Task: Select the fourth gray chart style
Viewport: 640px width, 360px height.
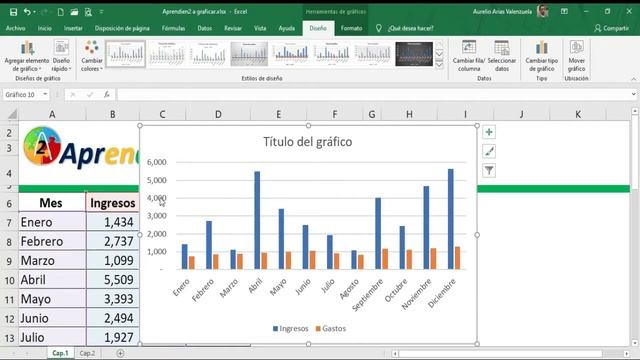Action: point(249,54)
